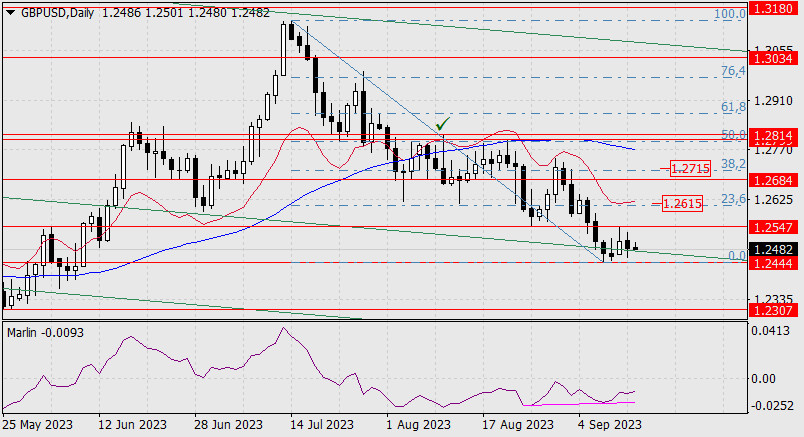Screen dimensions: 804x437
Task: Click the 12 Jun 2023 date label
Action: [133, 425]
